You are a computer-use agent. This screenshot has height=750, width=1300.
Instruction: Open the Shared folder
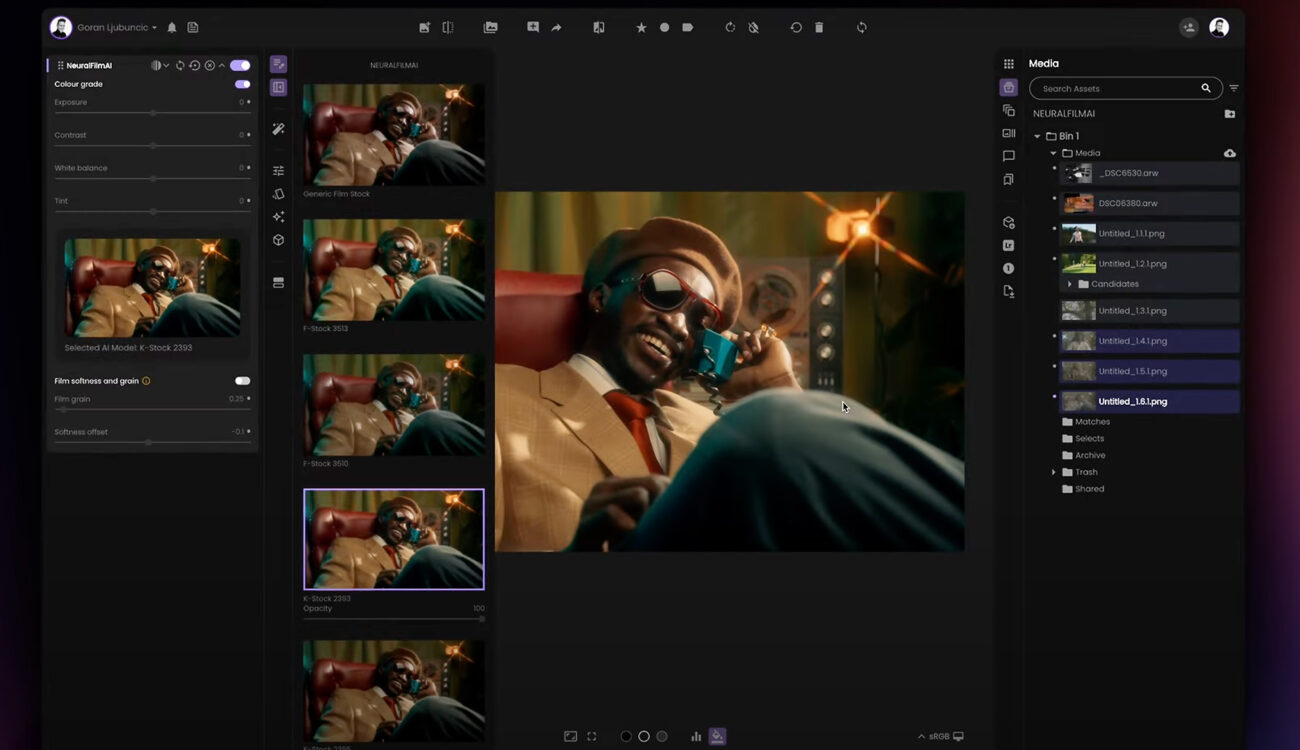(x=1083, y=489)
